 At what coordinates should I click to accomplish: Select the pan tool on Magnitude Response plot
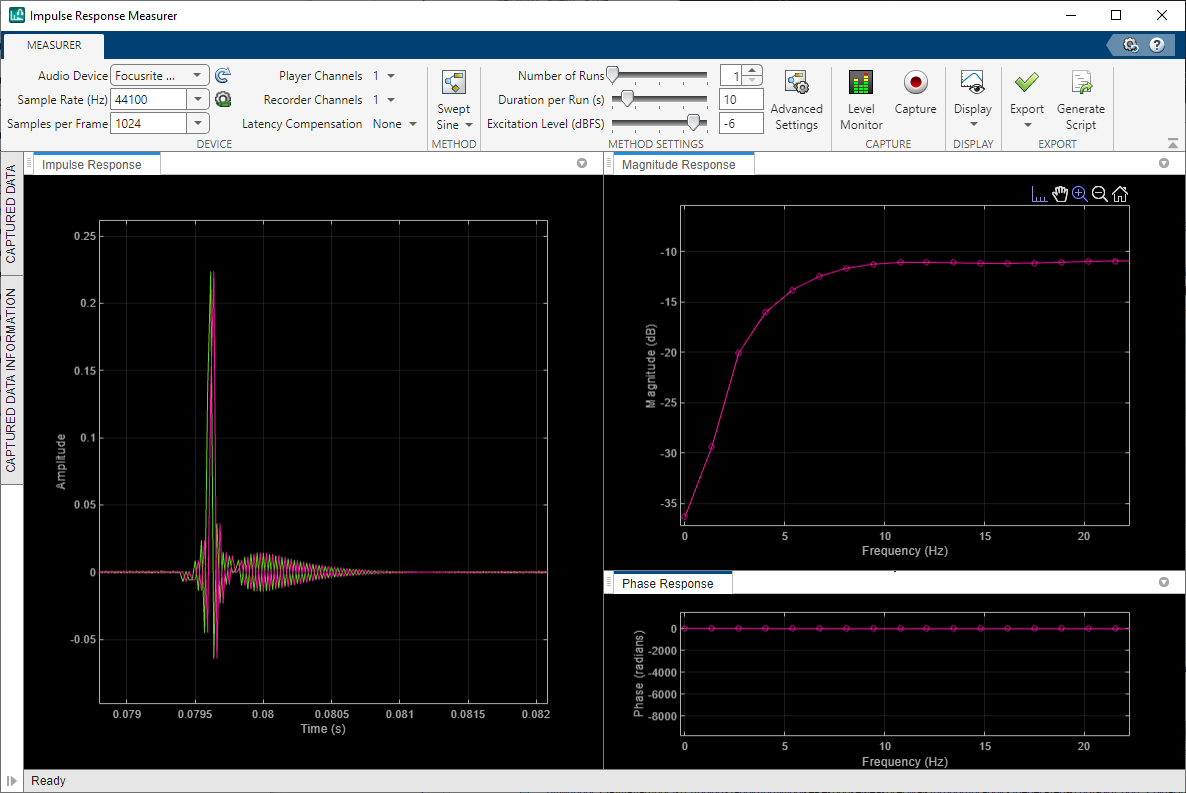pyautogui.click(x=1059, y=193)
